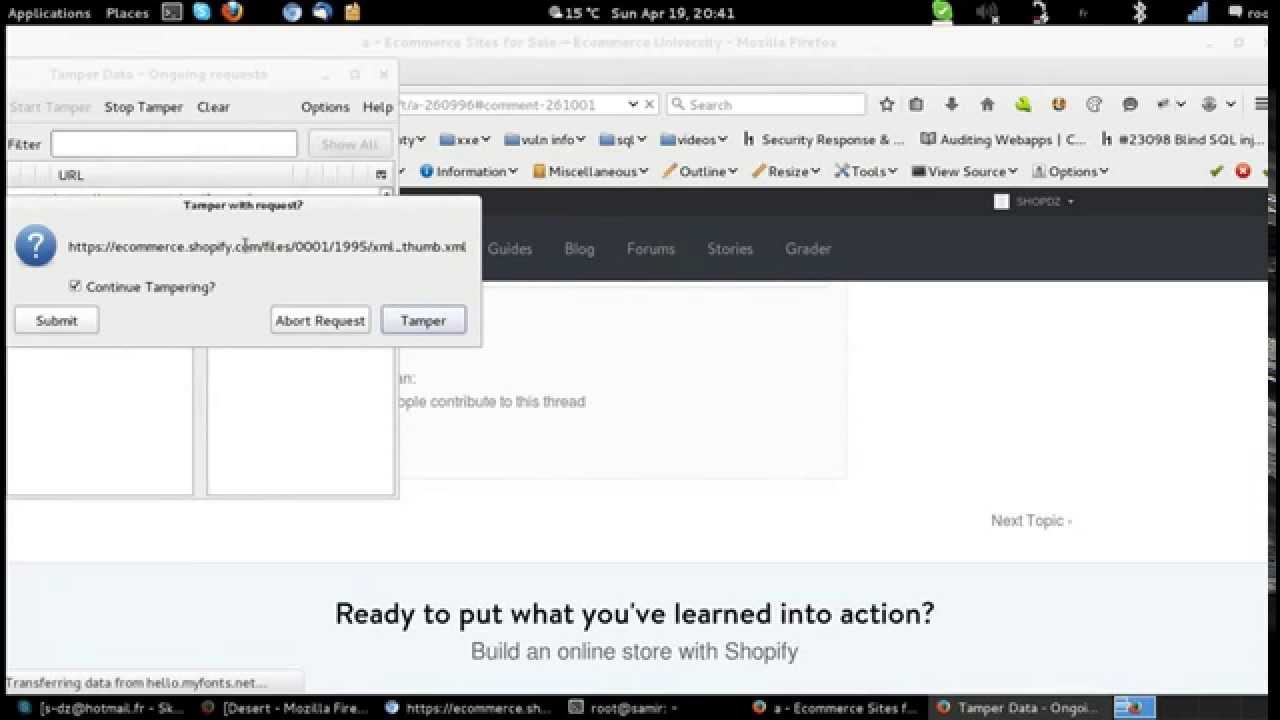Screen dimensions: 1280x720
Task: Bookmark this page with the star icon
Action: (887, 104)
